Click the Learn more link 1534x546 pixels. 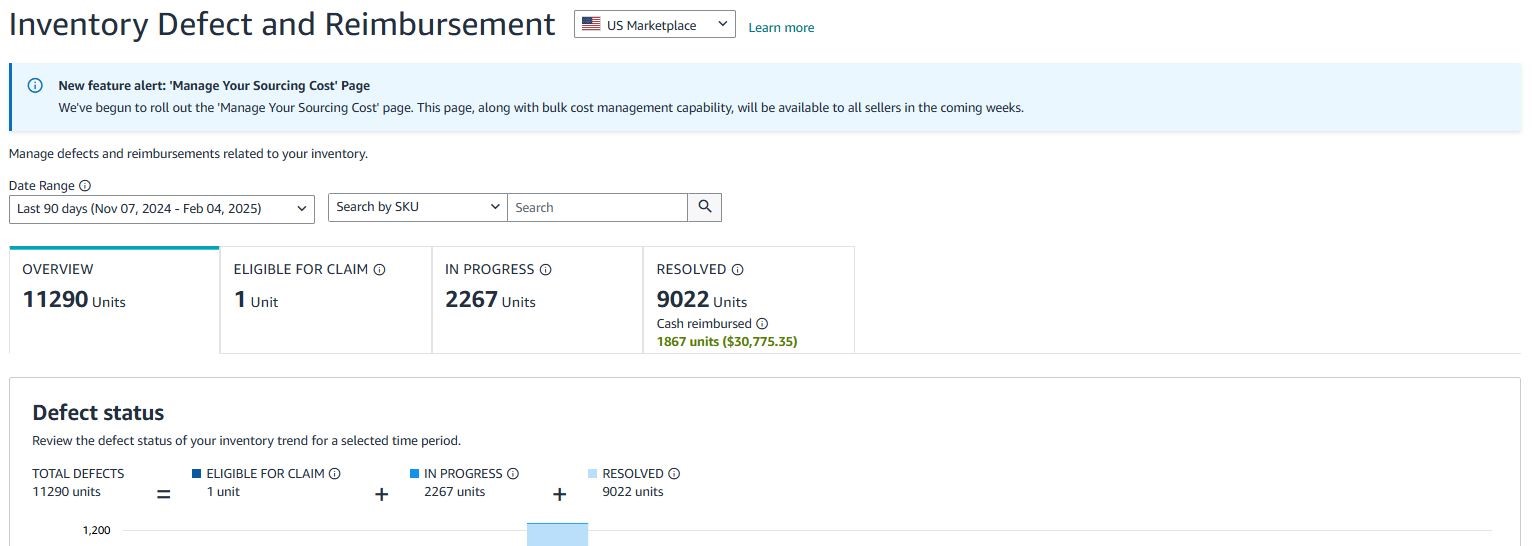781,28
